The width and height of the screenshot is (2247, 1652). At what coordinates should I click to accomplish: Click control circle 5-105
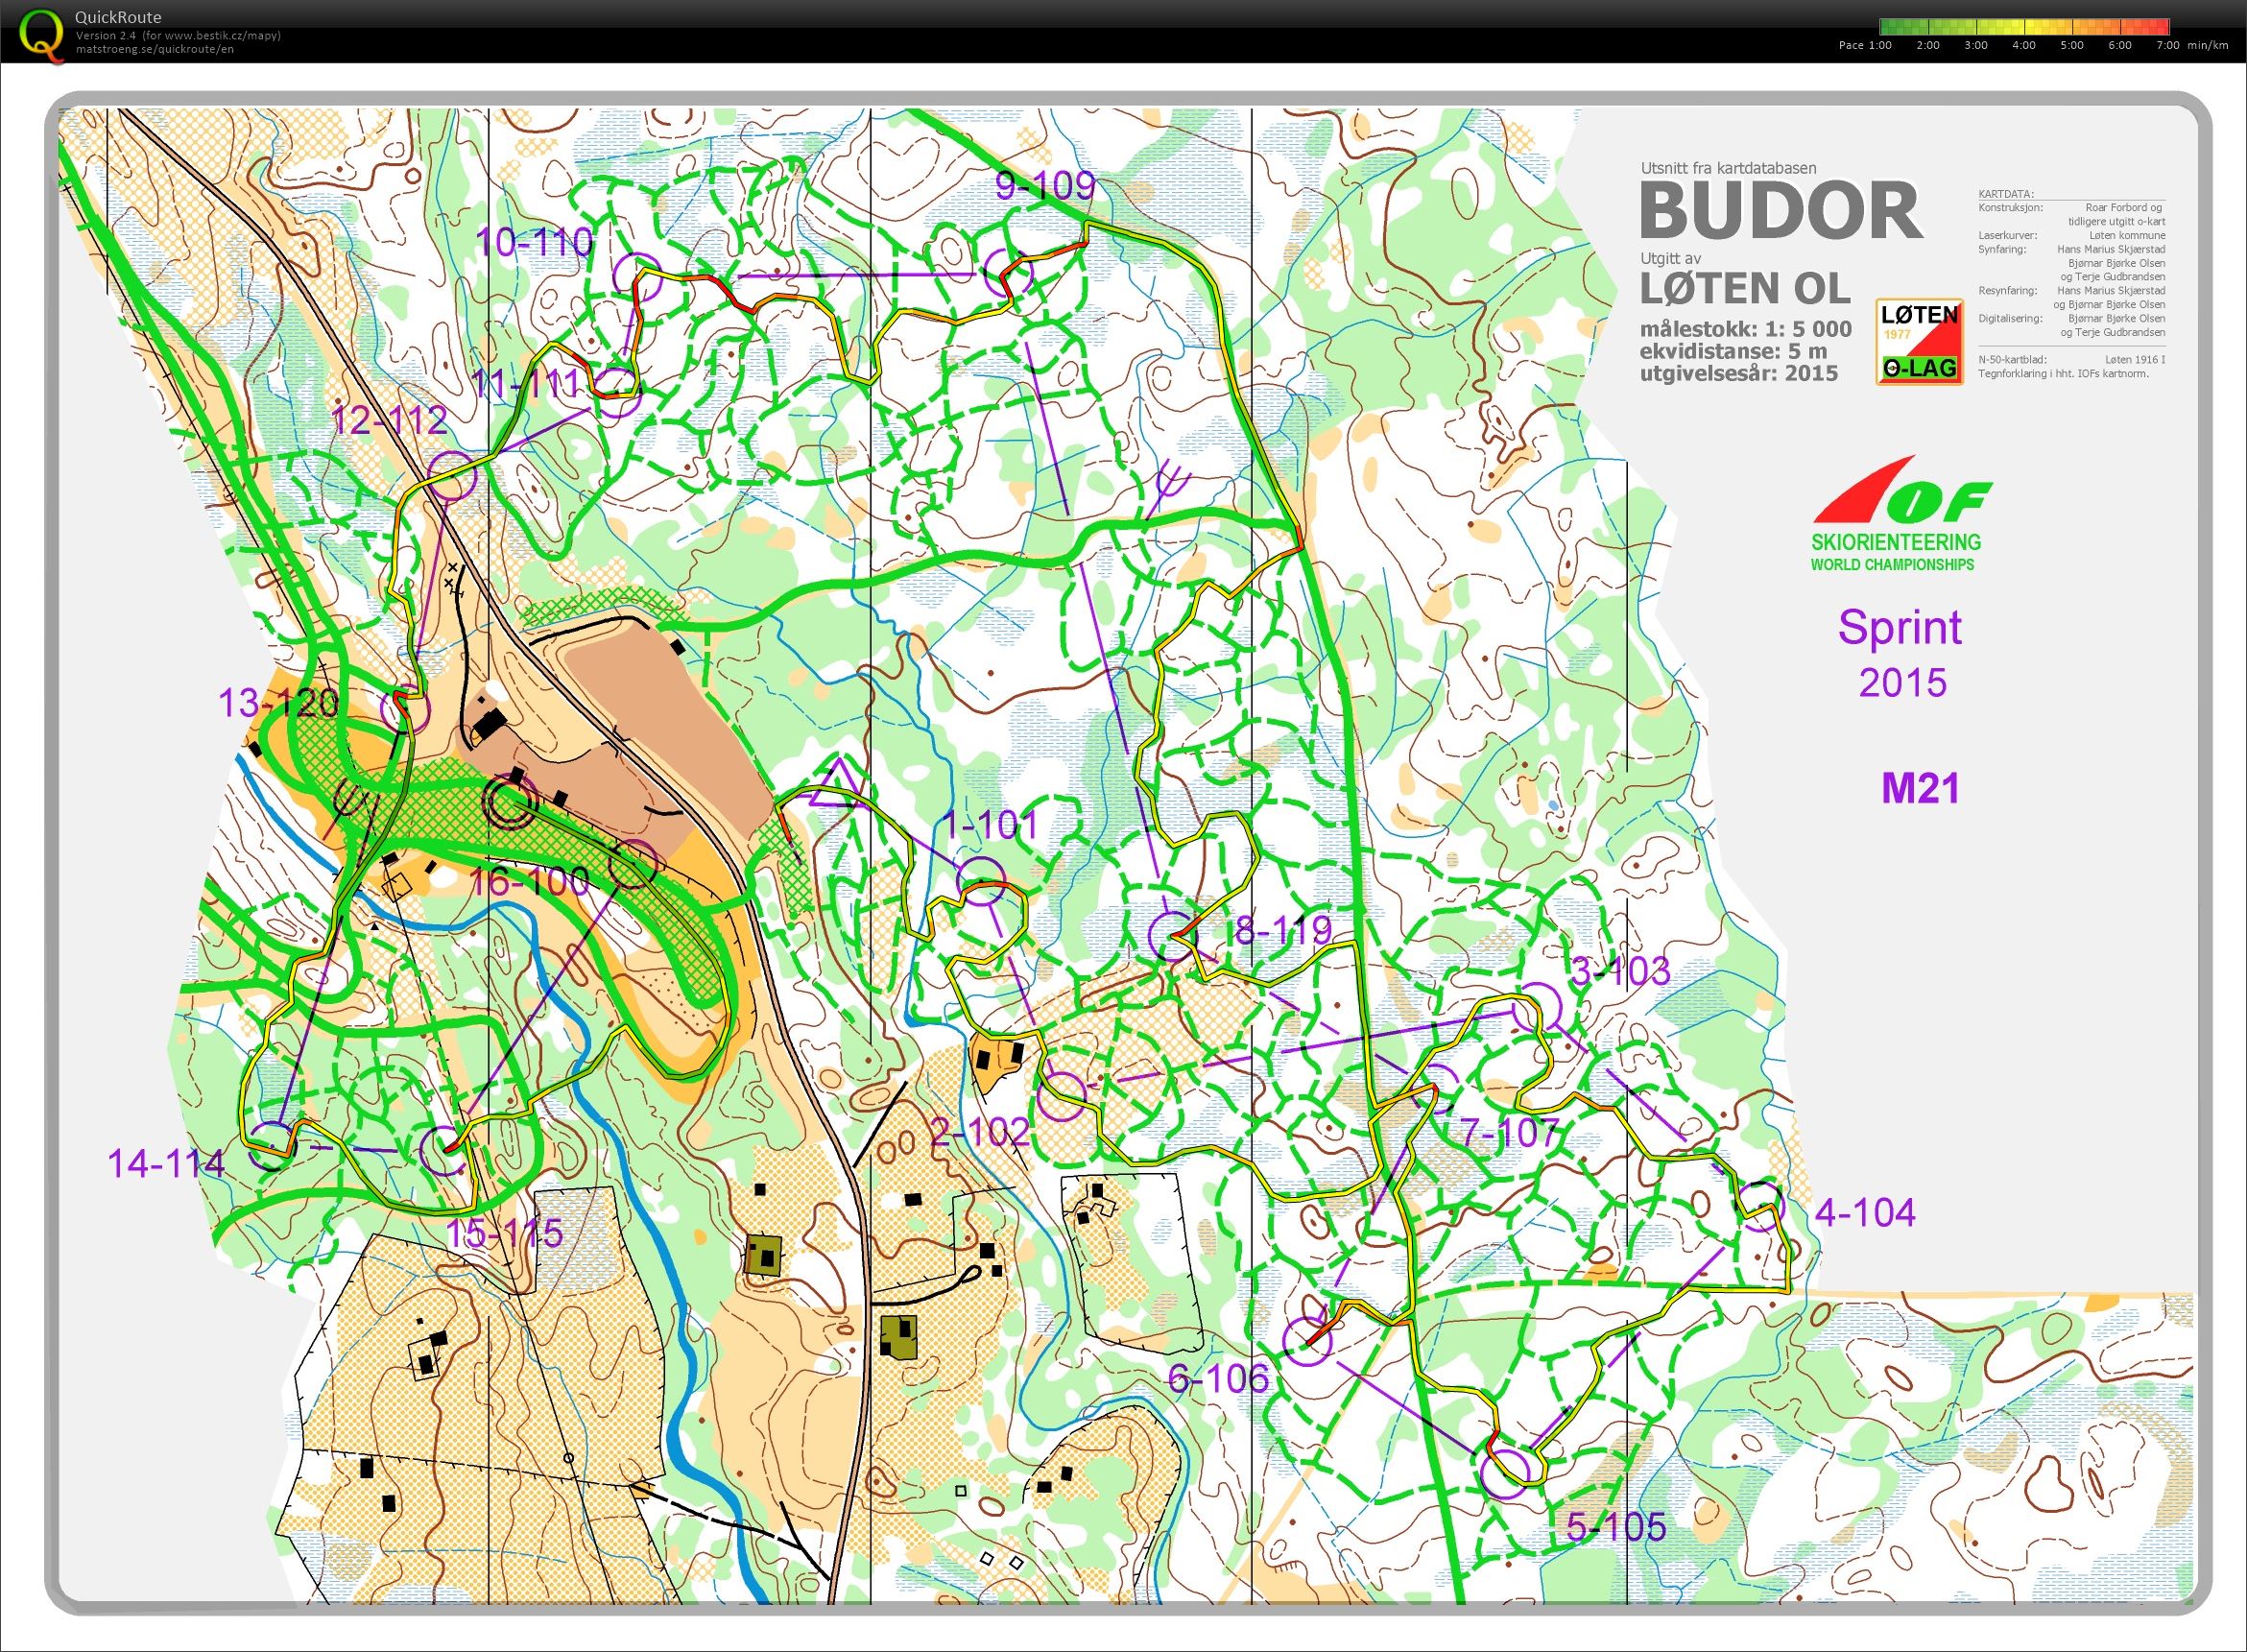[x=1505, y=1473]
